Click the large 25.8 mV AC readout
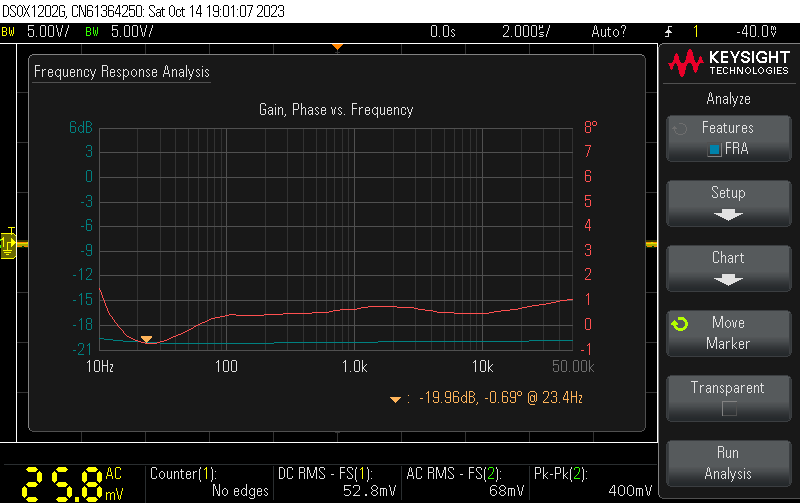This screenshot has height=503, width=800. point(72,484)
